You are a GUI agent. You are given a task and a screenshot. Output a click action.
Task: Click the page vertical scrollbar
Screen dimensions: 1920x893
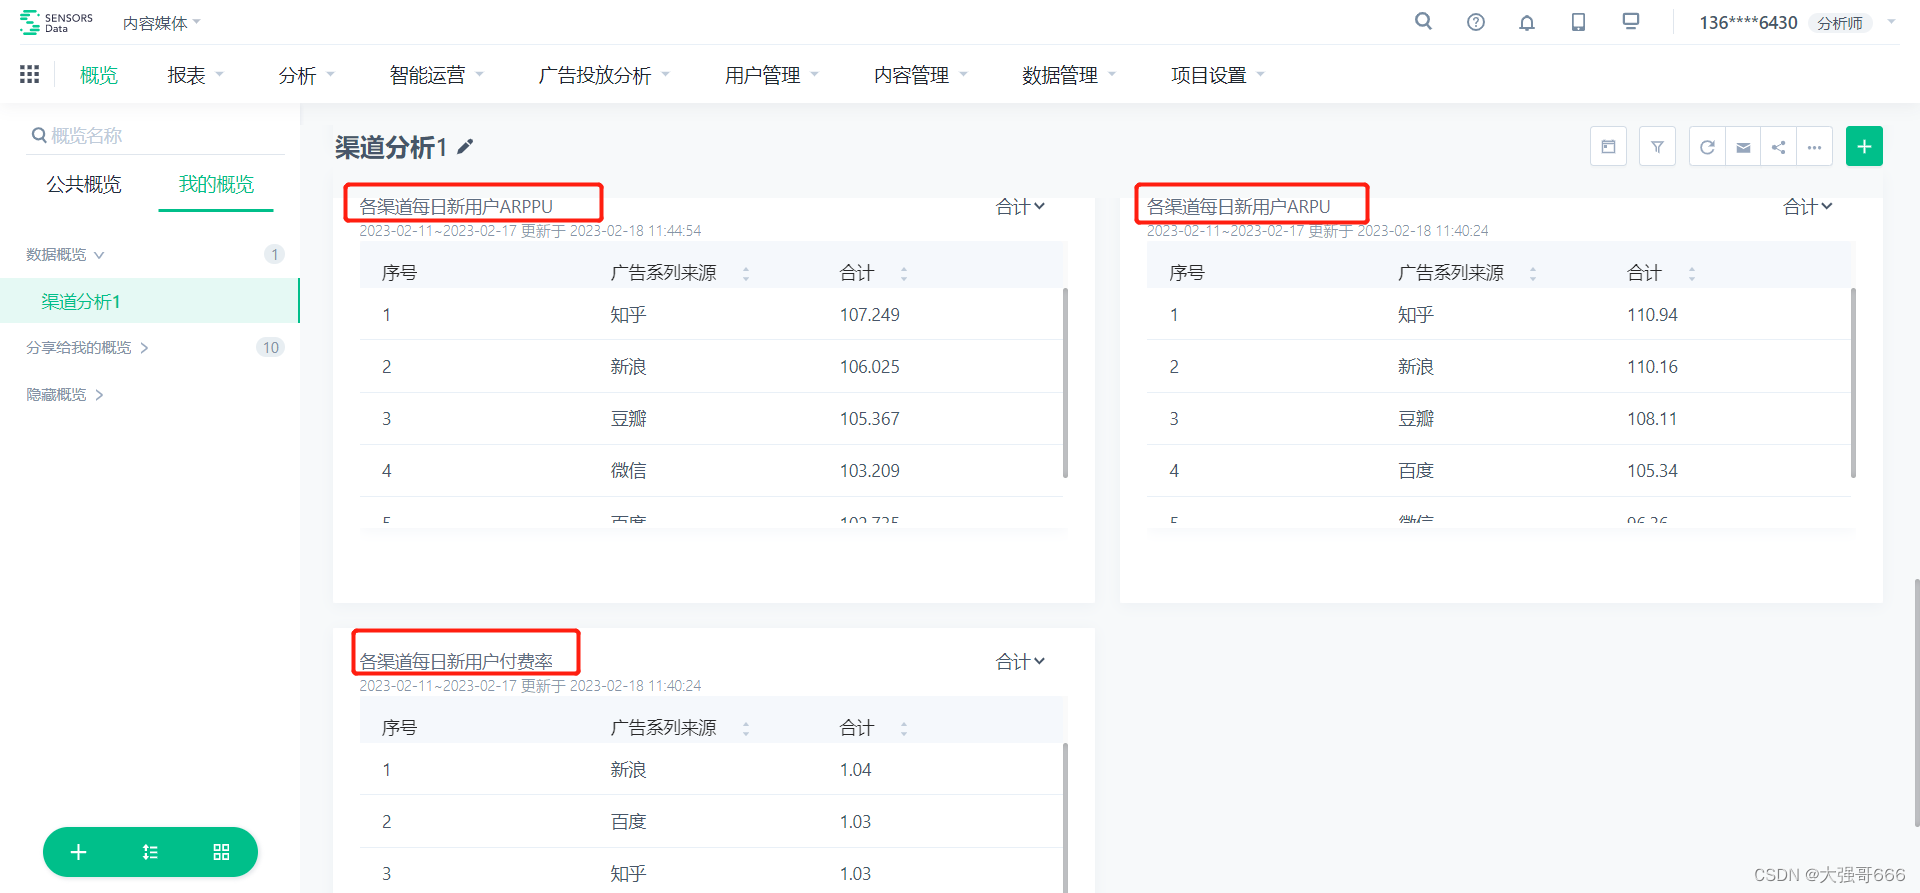(1916, 702)
